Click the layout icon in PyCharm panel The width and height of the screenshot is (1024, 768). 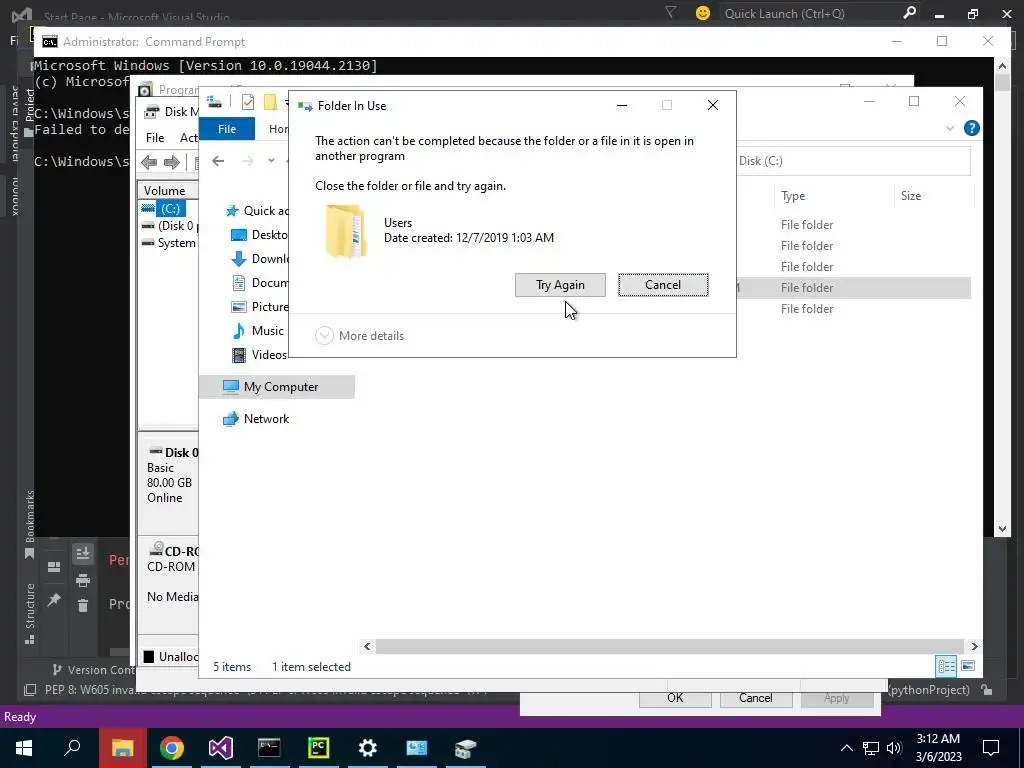pos(54,567)
